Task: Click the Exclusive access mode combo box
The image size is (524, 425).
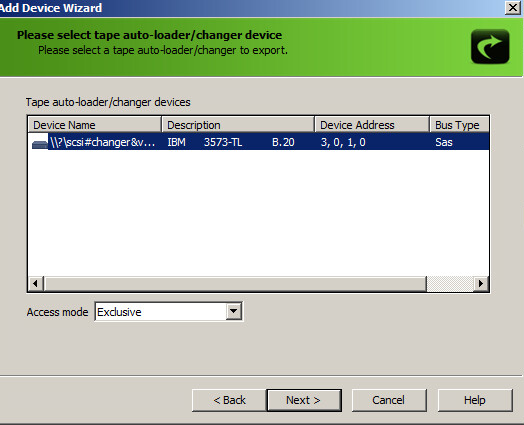Action: [168, 312]
